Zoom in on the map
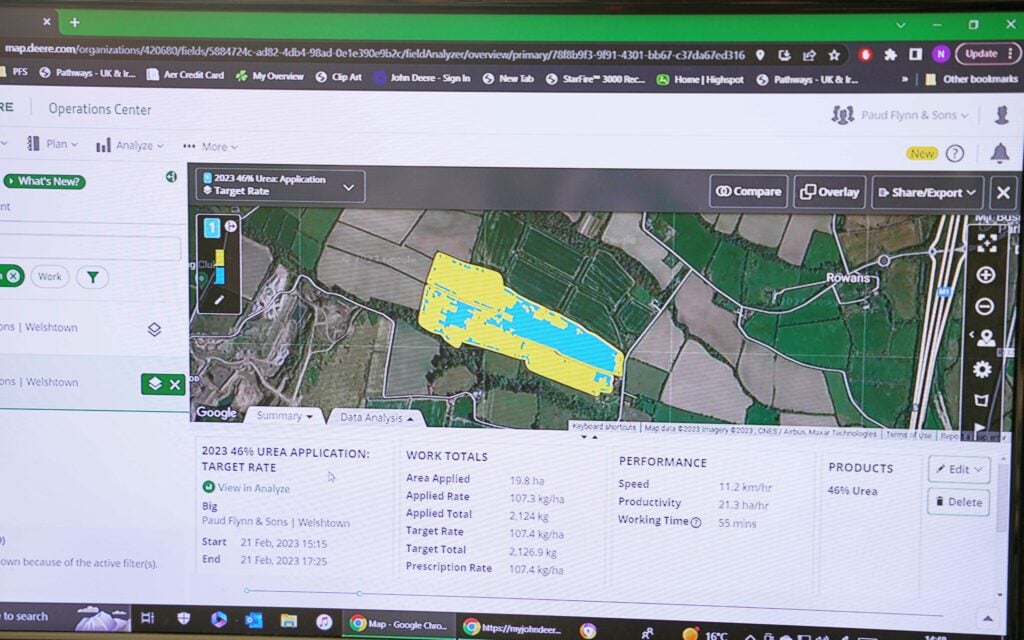Screen dimensions: 1024x640 point(984,276)
